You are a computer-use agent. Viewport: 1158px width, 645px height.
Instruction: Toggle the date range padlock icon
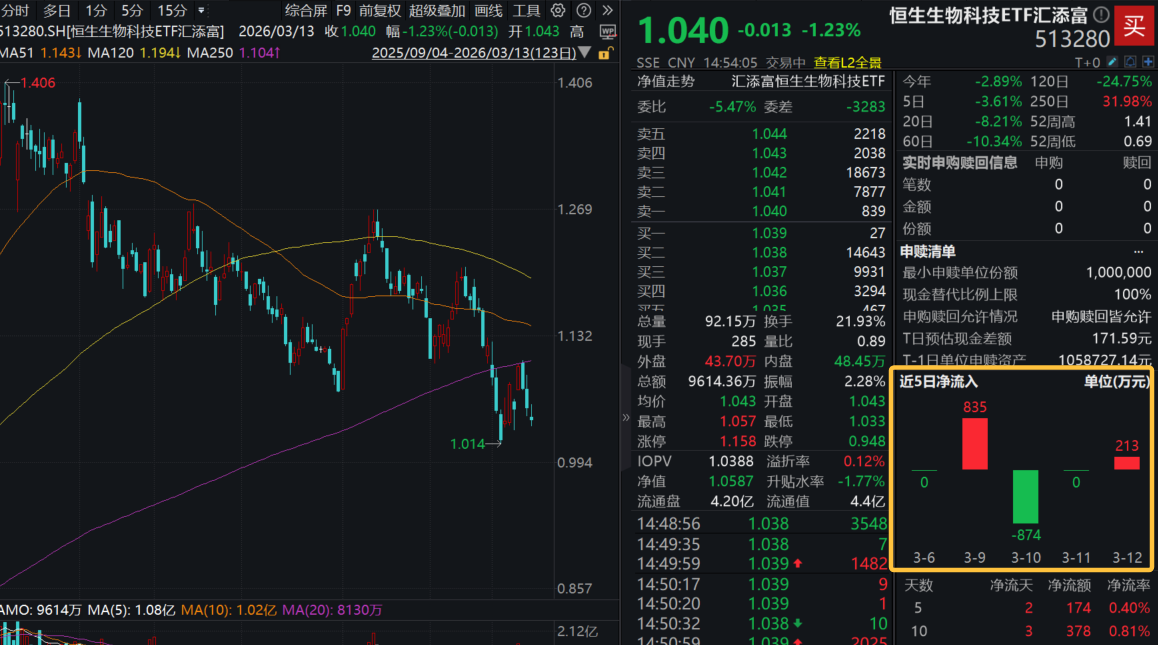coord(607,53)
